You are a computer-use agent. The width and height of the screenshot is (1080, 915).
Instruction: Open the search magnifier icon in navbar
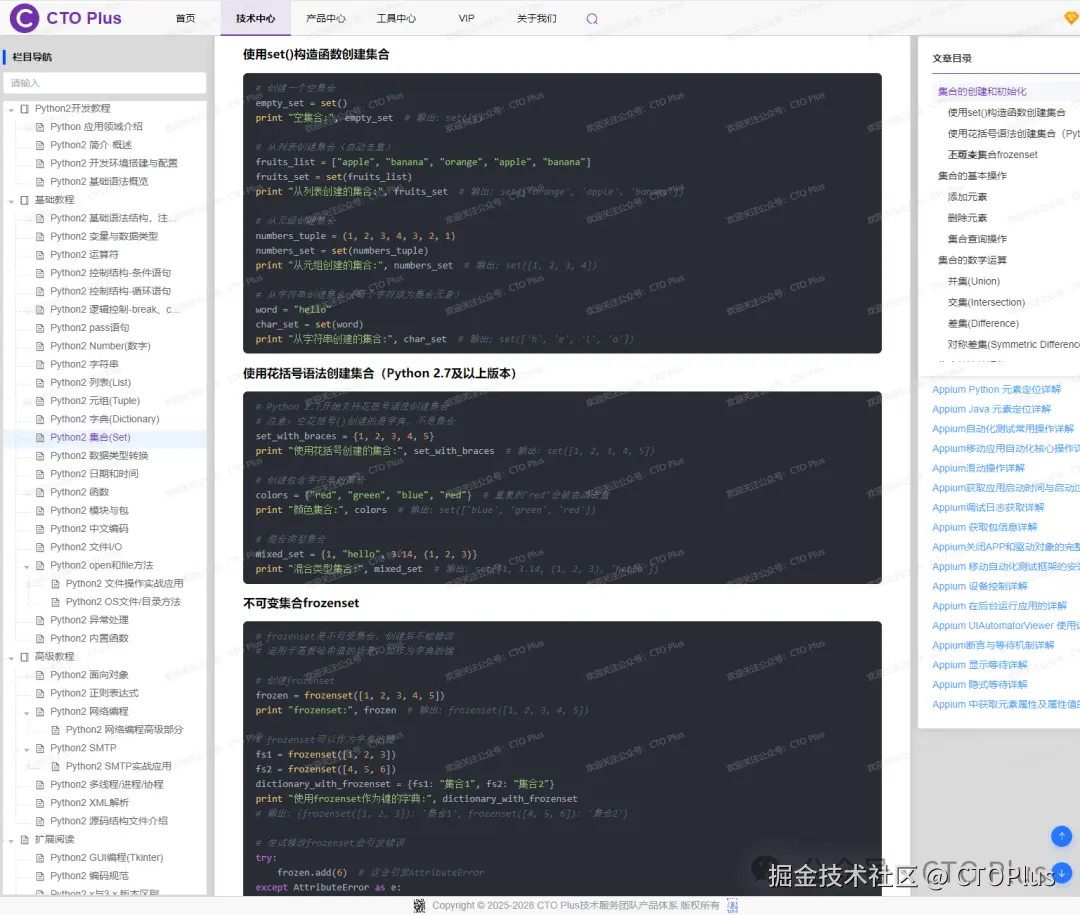pos(592,19)
